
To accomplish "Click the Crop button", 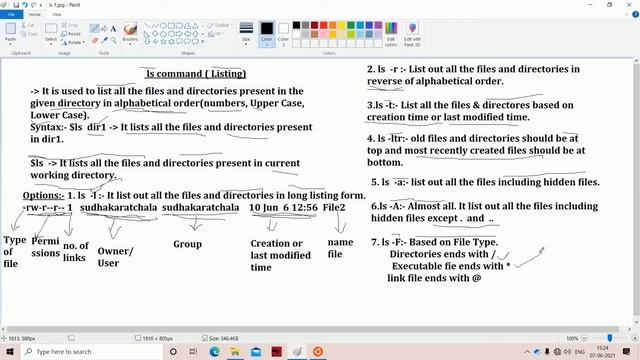I will 70,25.
